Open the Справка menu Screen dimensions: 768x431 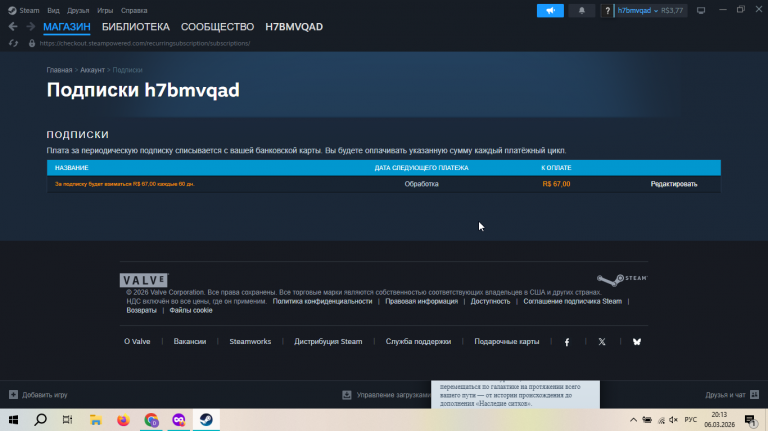click(x=134, y=10)
